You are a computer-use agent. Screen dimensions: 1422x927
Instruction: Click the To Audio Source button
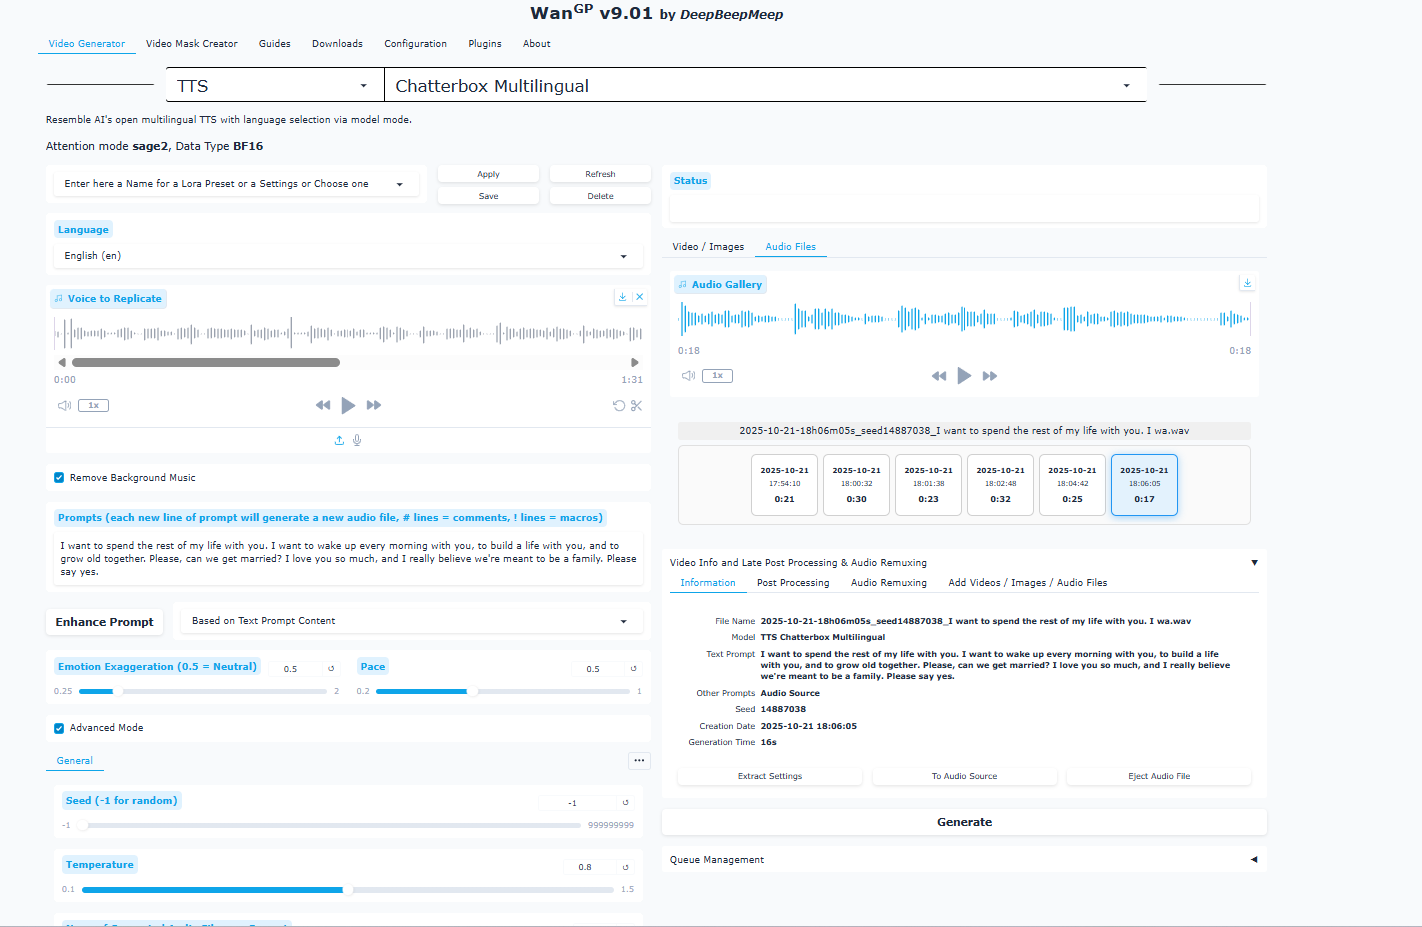tap(964, 776)
